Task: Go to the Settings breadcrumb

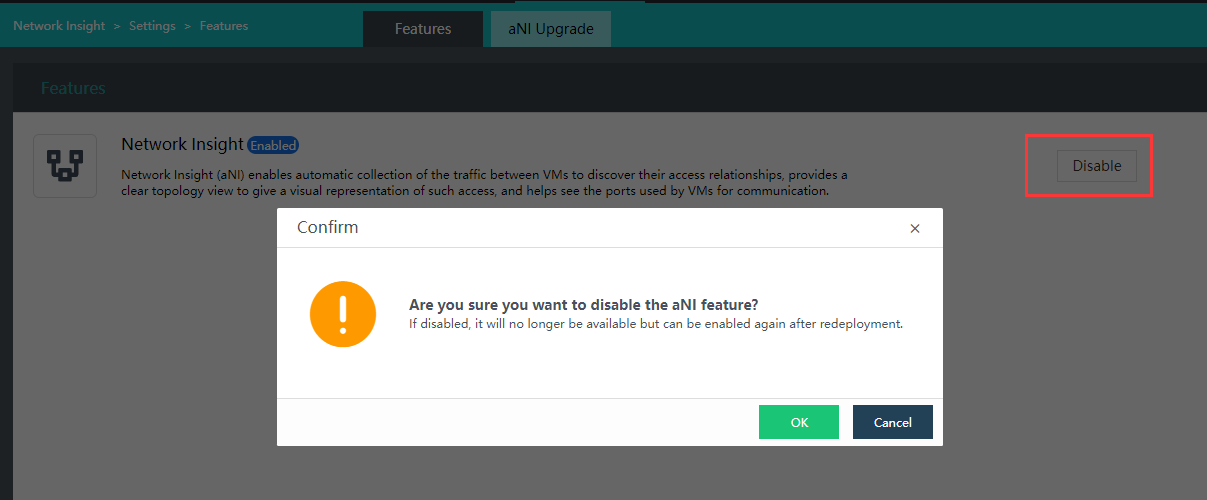Action: [152, 26]
